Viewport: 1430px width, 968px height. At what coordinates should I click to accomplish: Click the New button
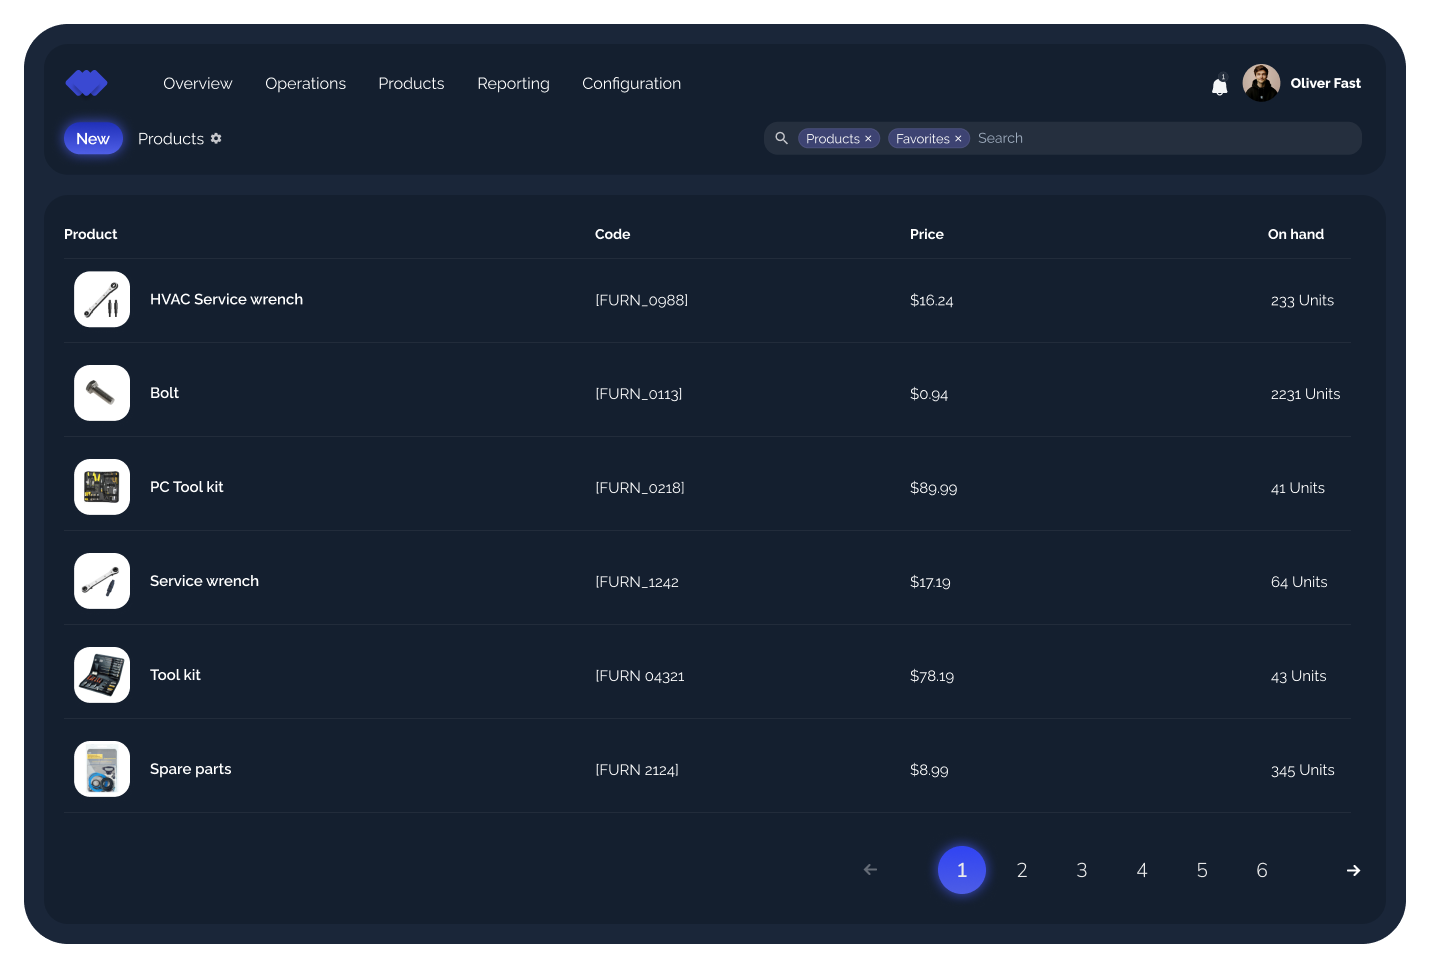93,139
